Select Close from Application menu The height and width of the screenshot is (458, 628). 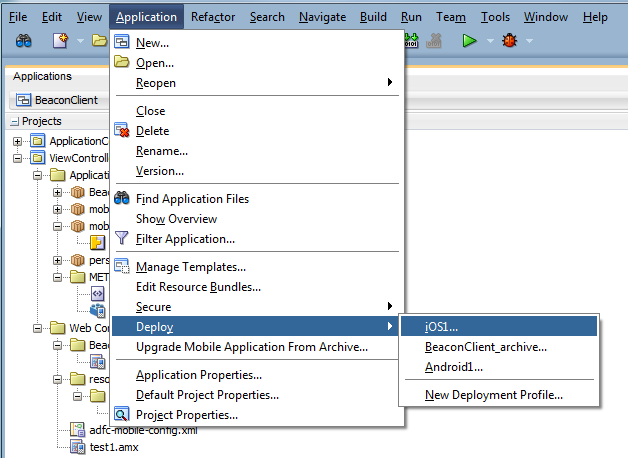(258, 111)
